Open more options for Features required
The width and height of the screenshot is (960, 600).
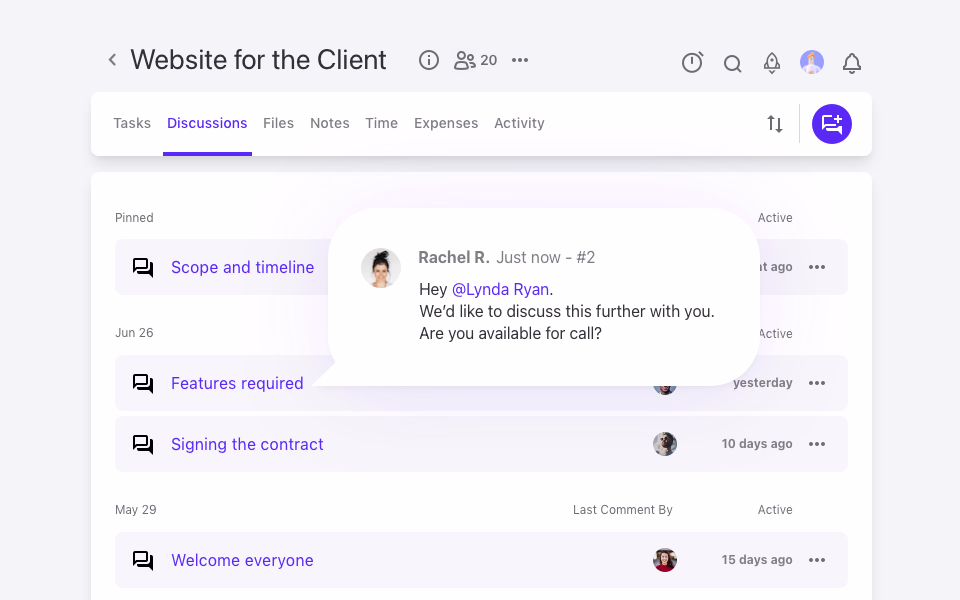[x=817, y=383]
